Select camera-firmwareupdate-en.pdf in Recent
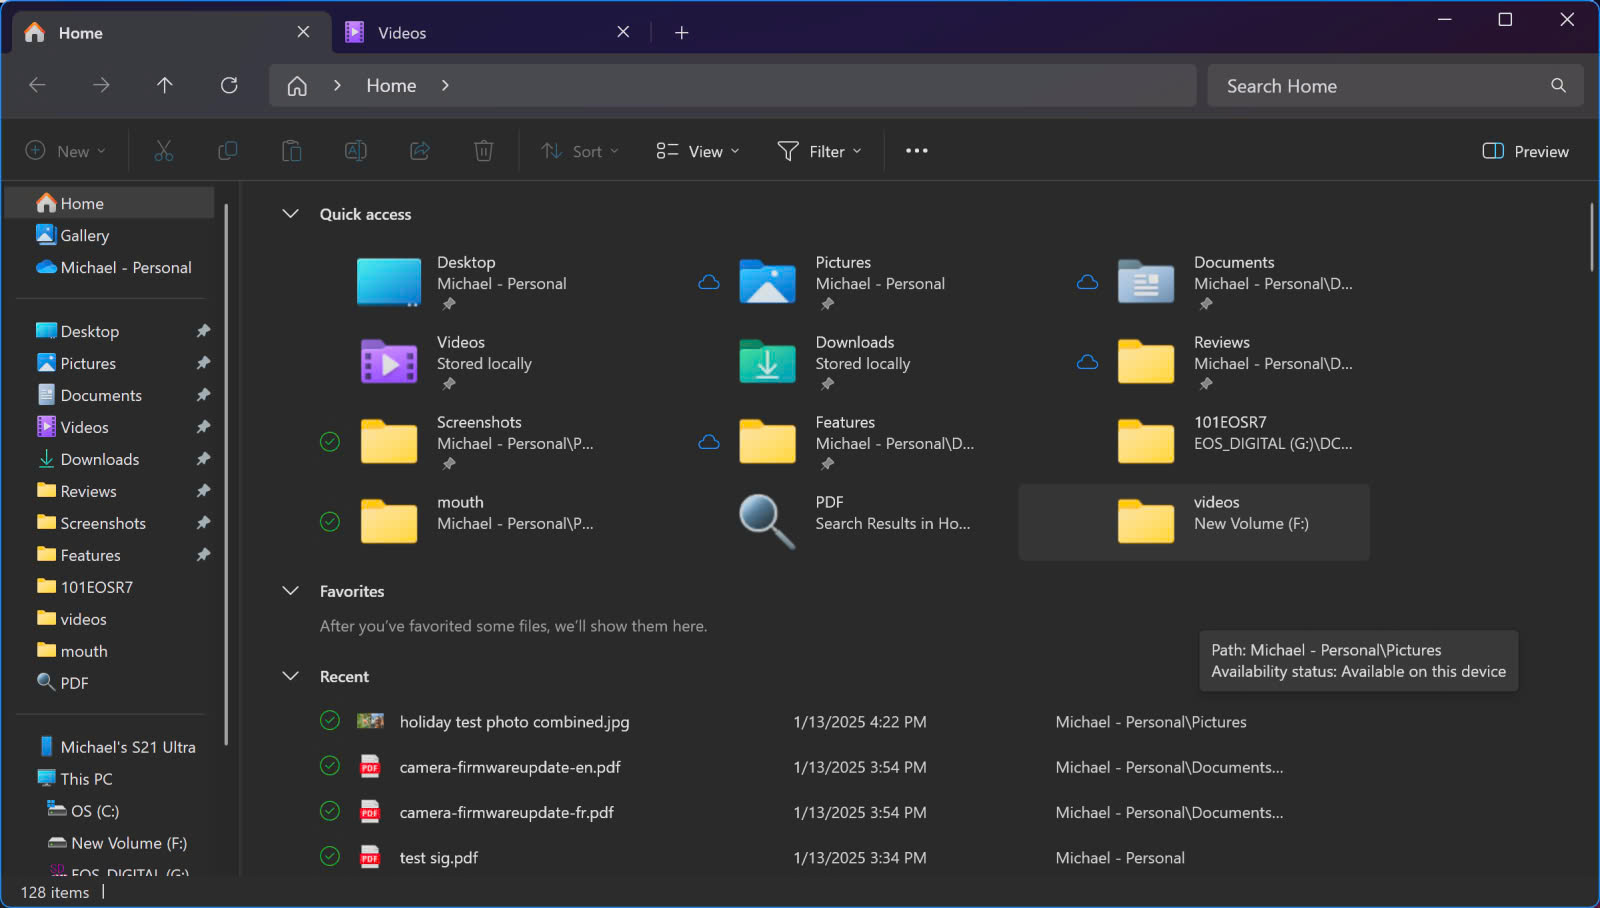The height and width of the screenshot is (908, 1600). click(x=510, y=767)
